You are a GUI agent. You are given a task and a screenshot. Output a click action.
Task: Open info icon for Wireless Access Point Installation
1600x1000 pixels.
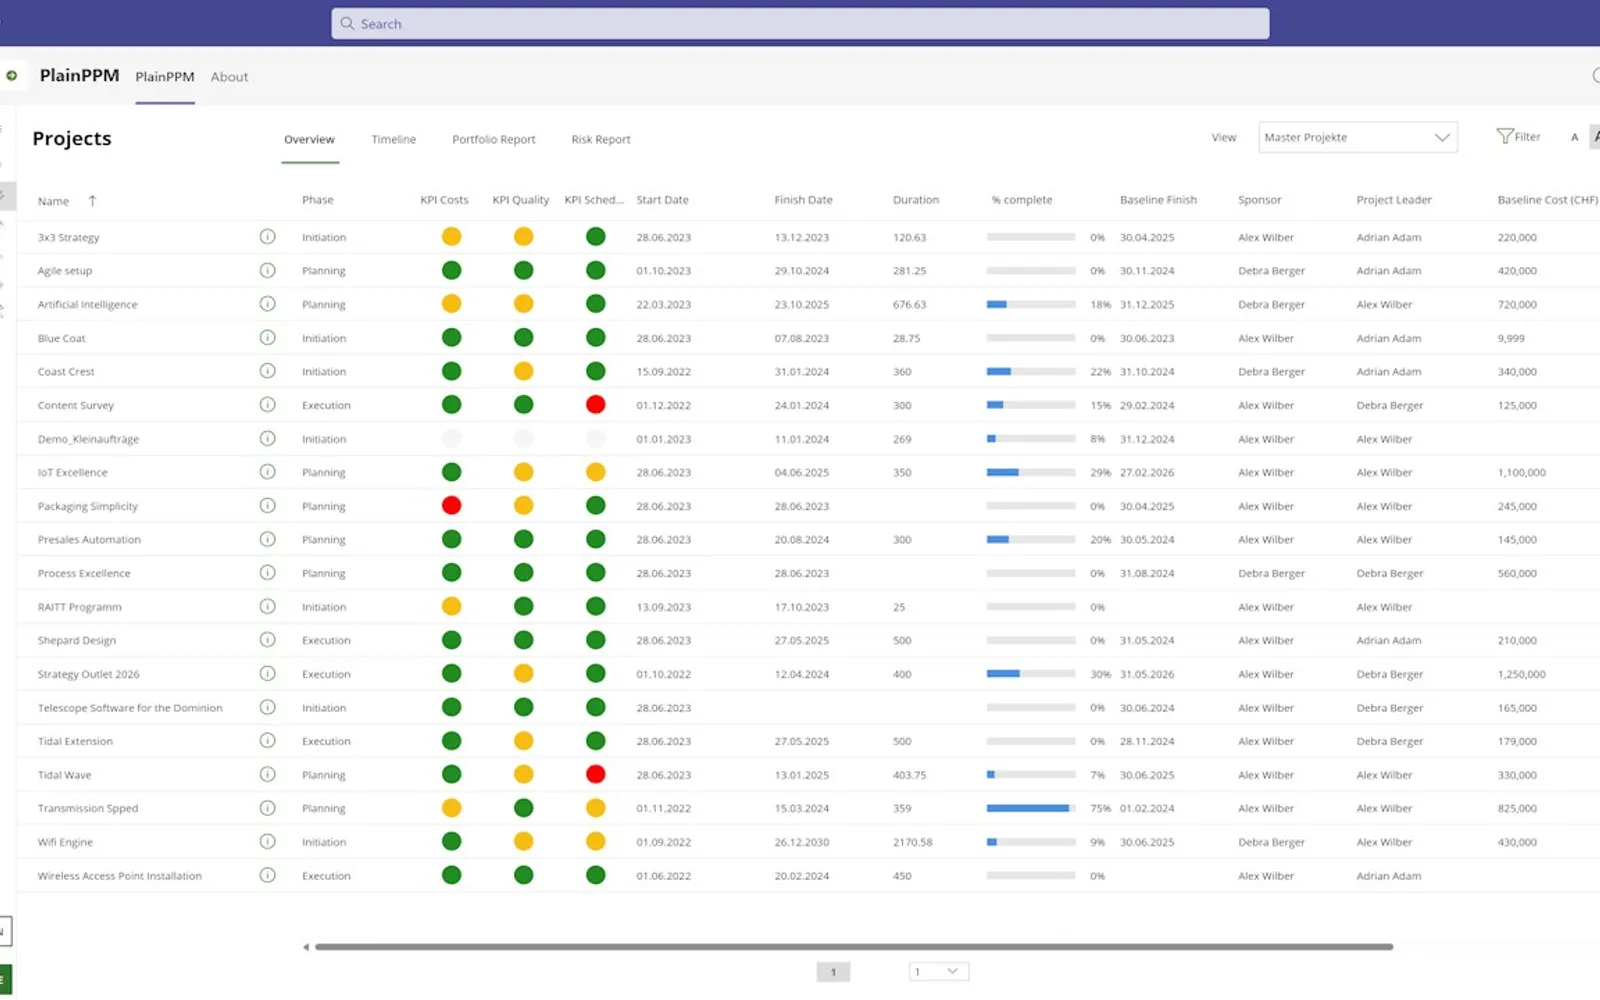point(267,875)
